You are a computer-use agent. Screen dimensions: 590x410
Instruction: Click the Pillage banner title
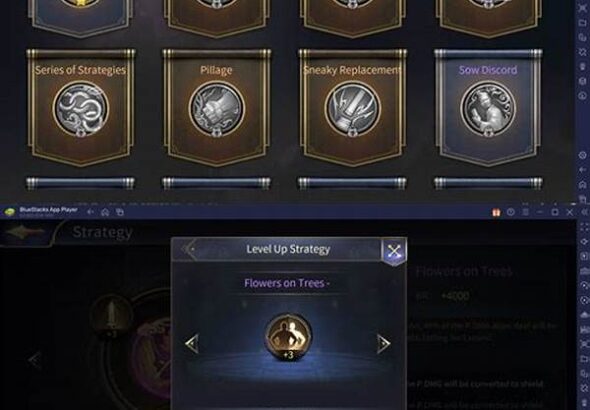tap(216, 70)
